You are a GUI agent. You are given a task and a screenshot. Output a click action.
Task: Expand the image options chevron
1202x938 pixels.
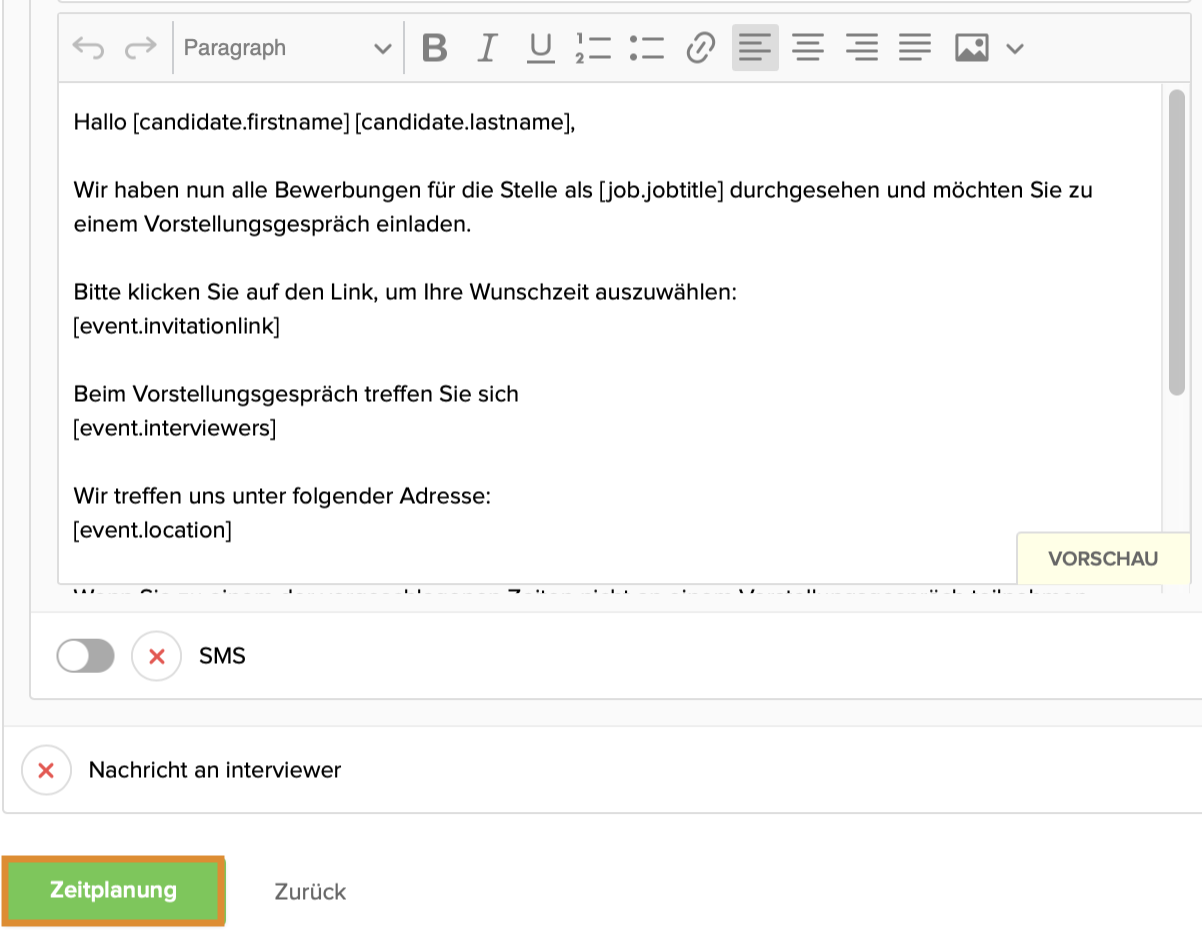(1015, 48)
